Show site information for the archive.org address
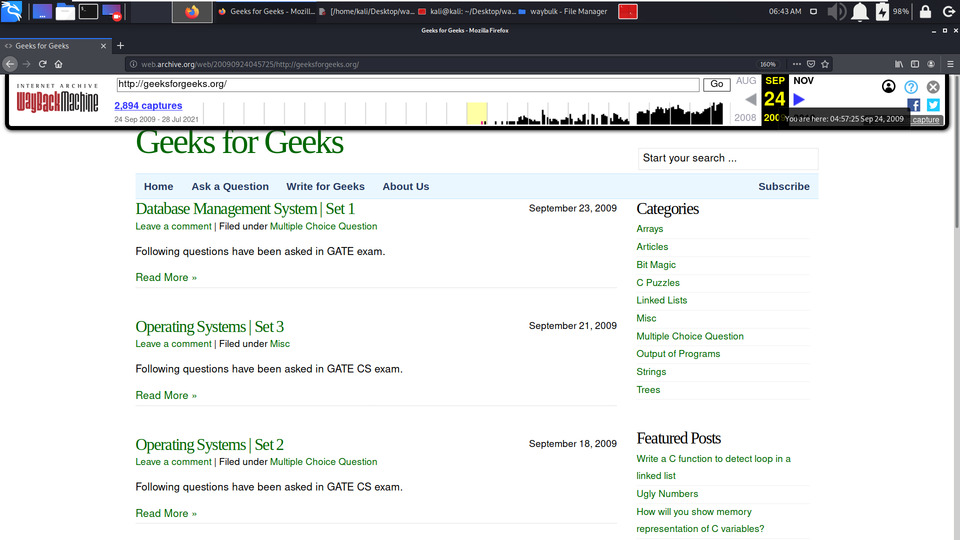 click(x=133, y=64)
